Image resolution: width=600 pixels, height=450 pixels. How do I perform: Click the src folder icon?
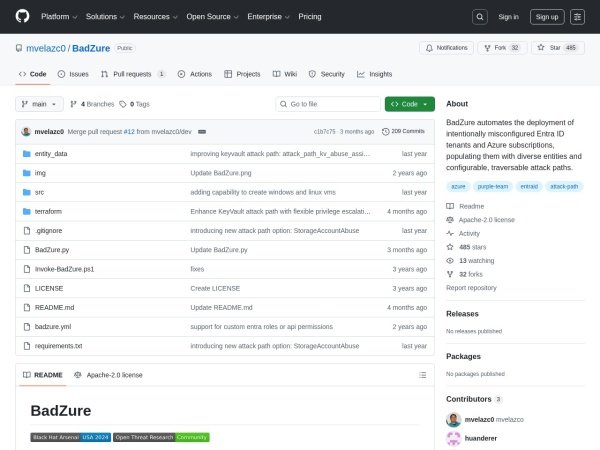pos(26,192)
